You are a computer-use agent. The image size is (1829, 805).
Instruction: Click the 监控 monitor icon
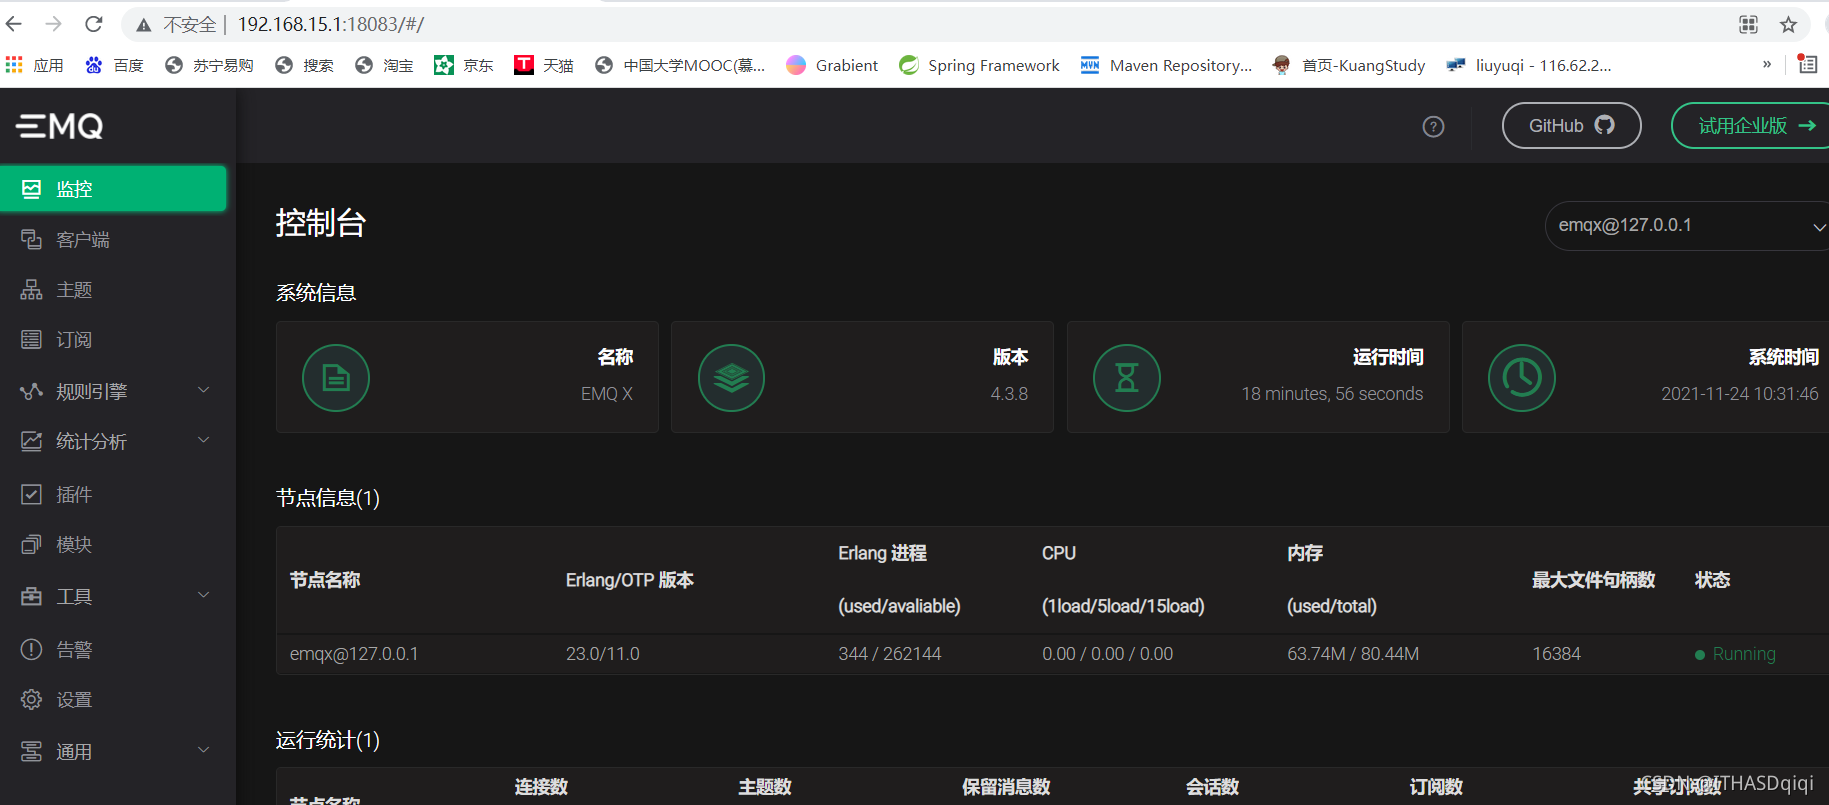coord(32,189)
